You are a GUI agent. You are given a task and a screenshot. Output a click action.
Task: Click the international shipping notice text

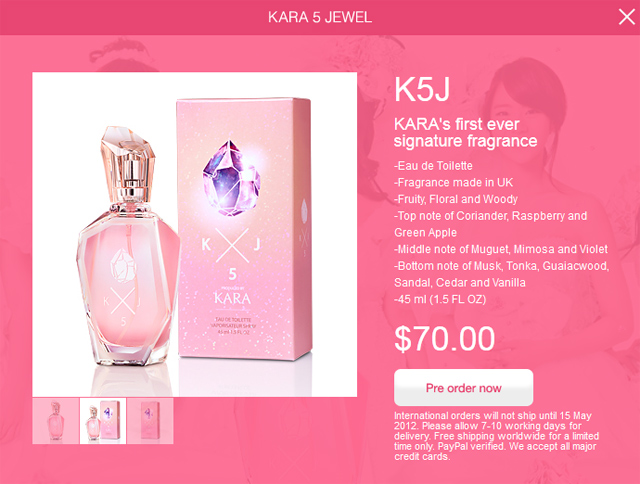[x=496, y=436]
